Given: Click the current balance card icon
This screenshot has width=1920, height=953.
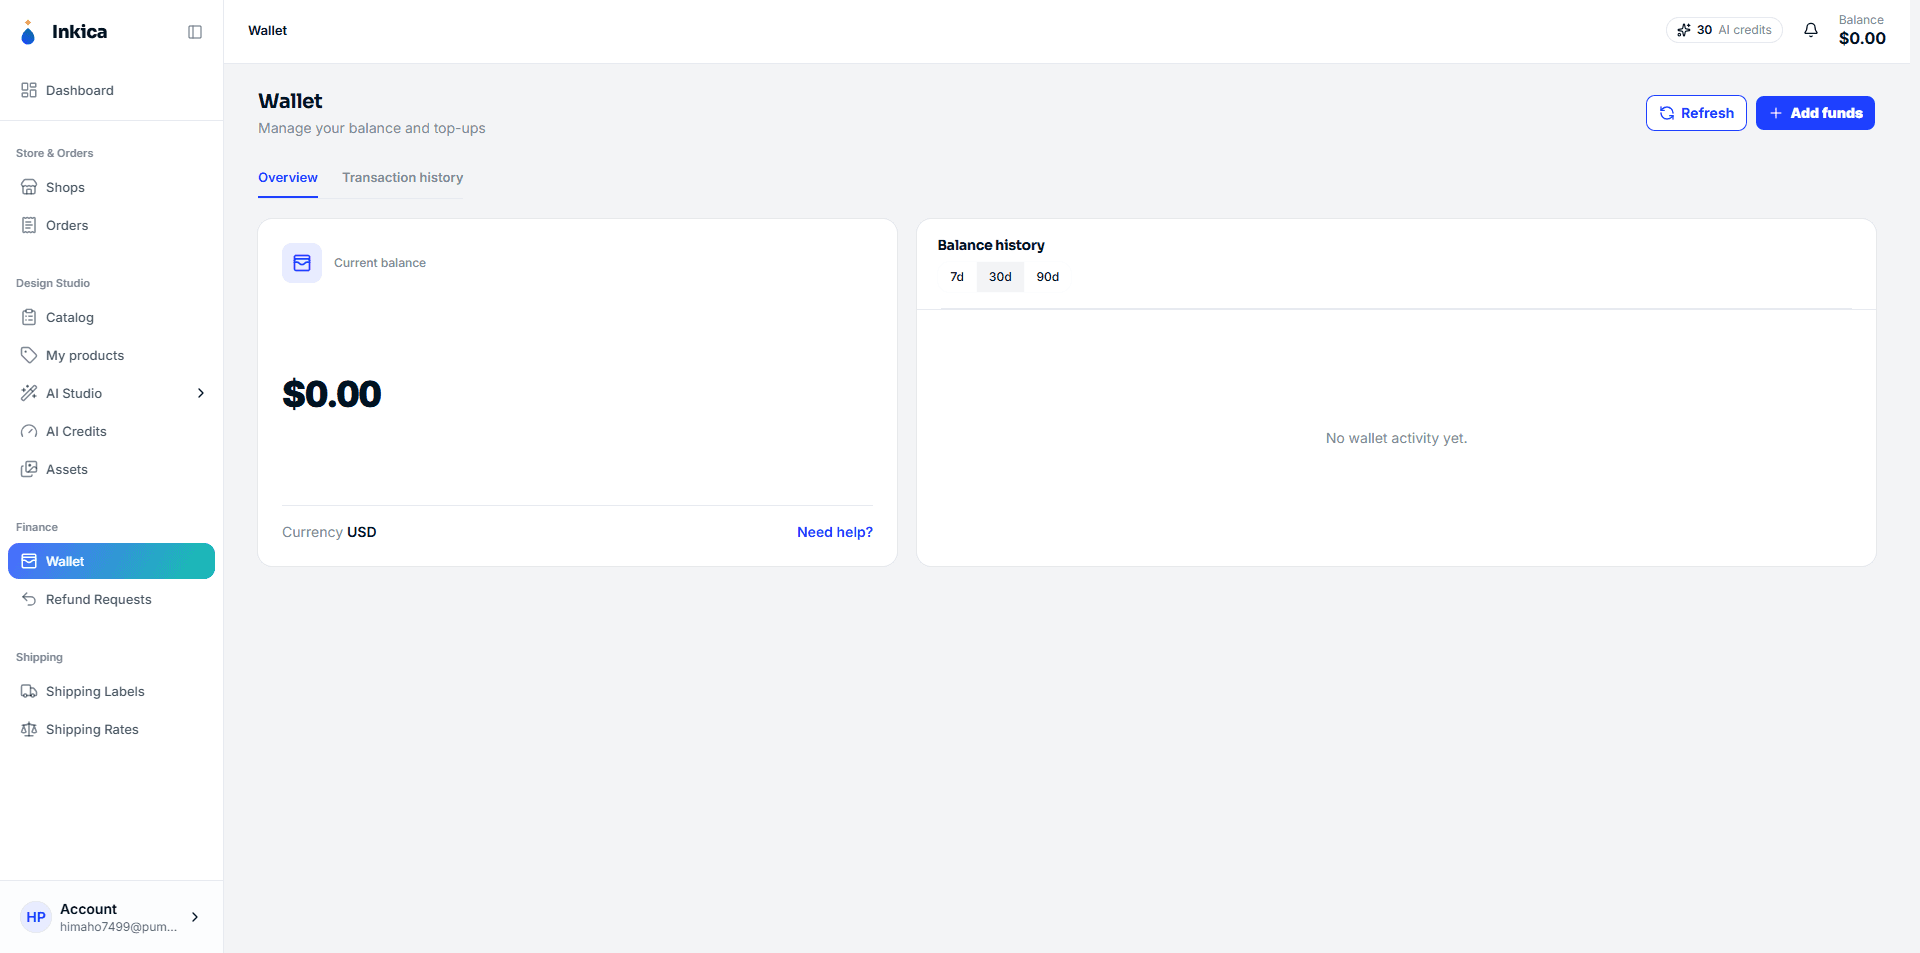Looking at the screenshot, I should click(x=302, y=263).
